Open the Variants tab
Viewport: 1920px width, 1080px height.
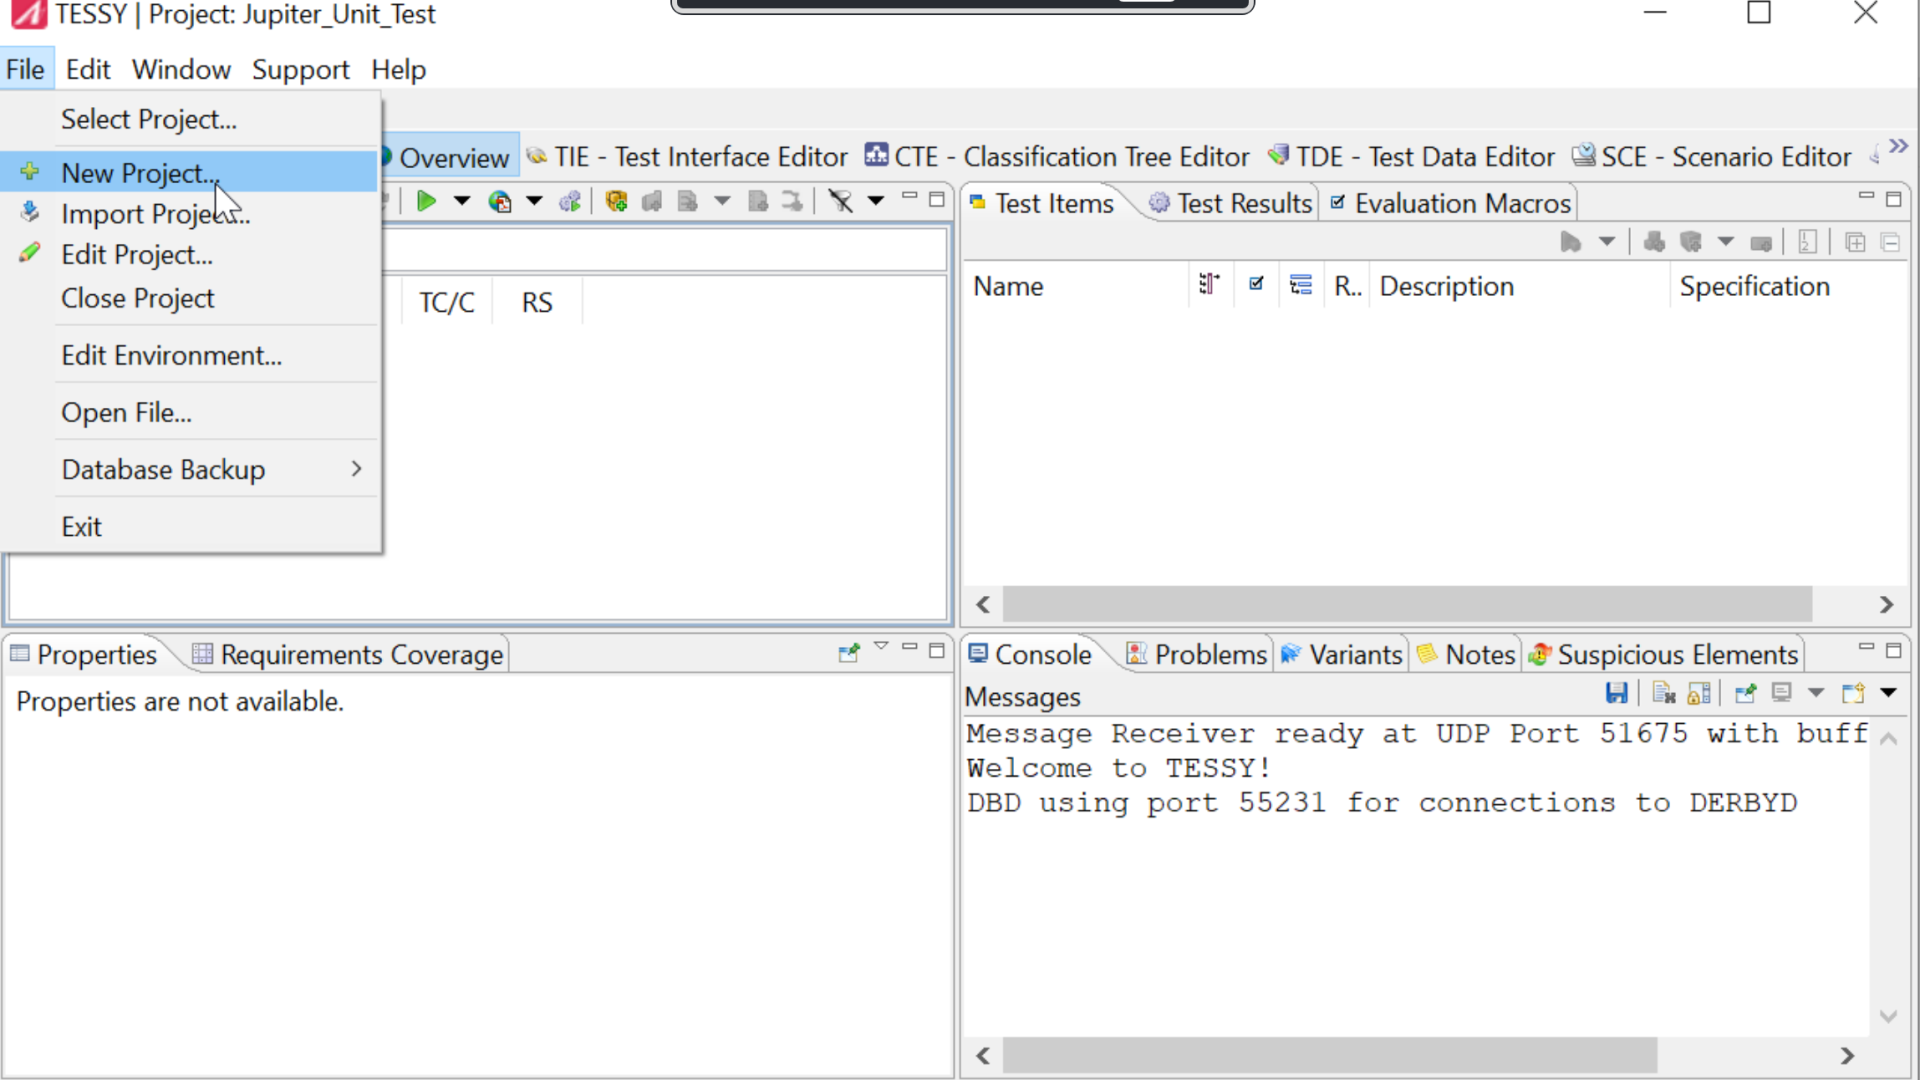1341,654
